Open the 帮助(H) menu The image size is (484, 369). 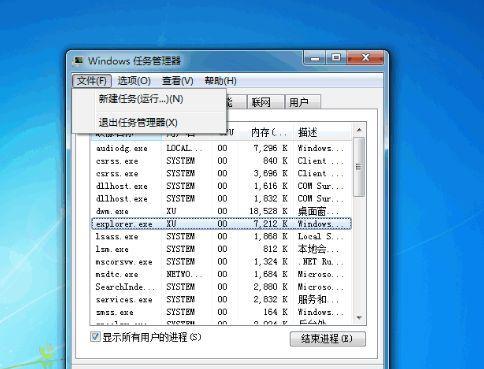[220, 81]
